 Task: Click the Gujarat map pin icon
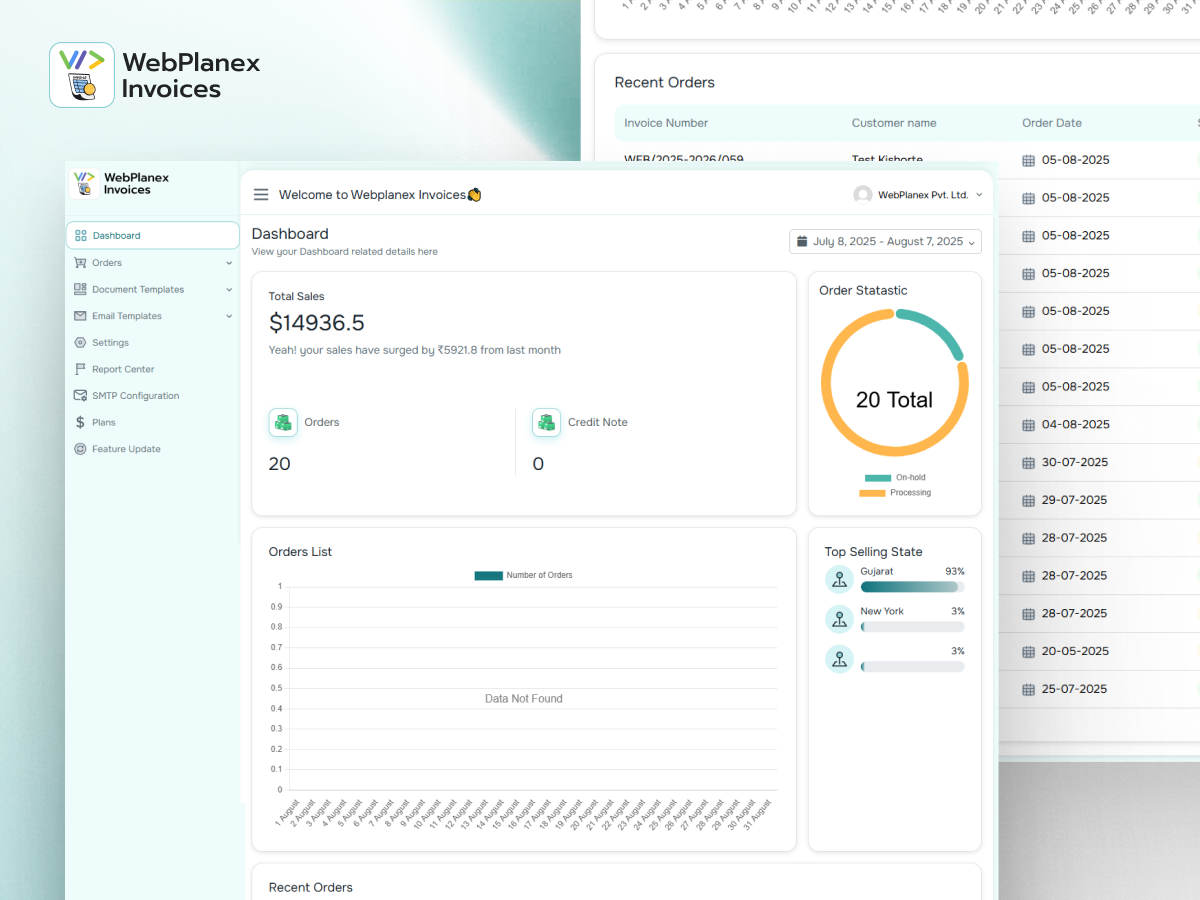tap(840, 579)
